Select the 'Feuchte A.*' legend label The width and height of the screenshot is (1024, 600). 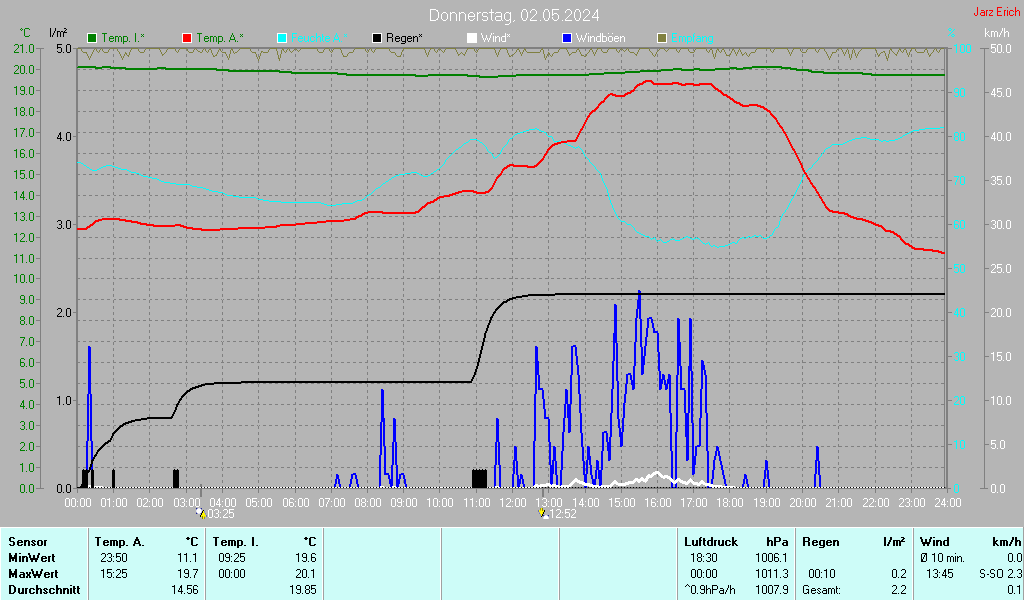(319, 38)
